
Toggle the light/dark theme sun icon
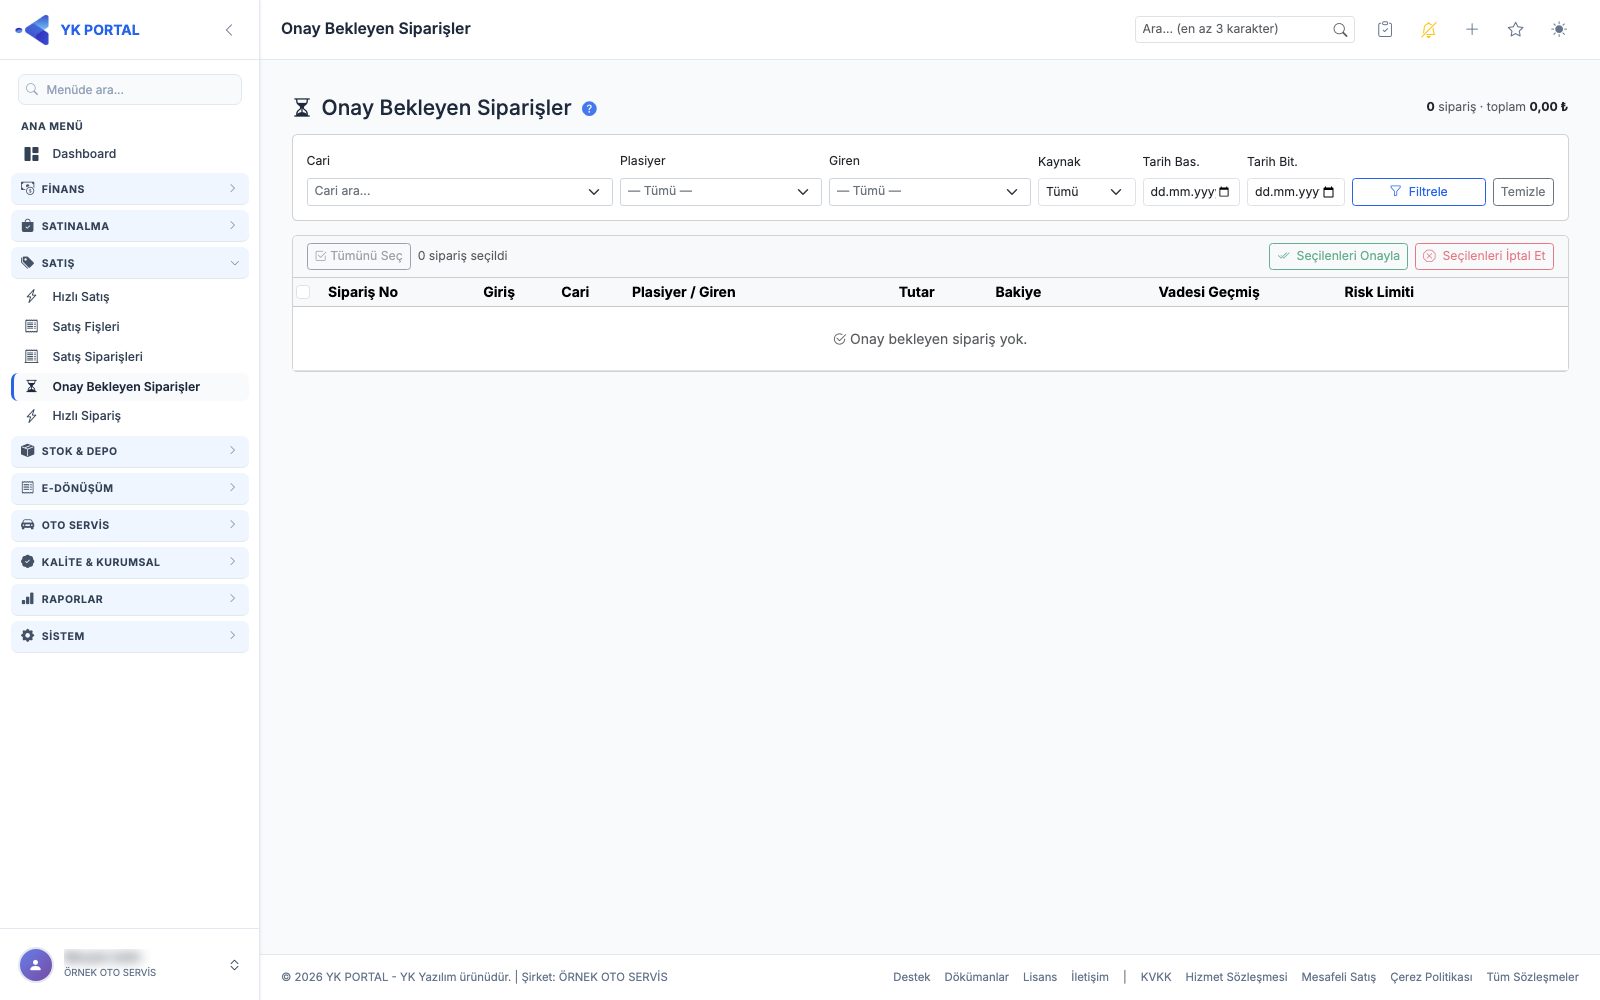pyautogui.click(x=1559, y=30)
